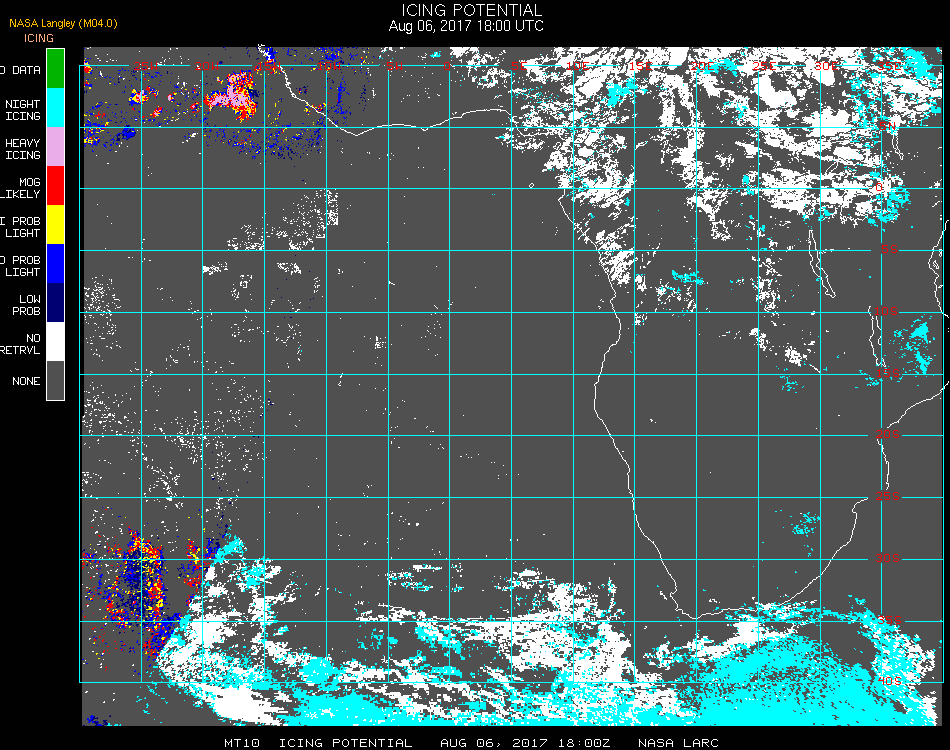This screenshot has height=750, width=950.
Task: Click the NIGHT ICING legend label
Action: point(22,110)
